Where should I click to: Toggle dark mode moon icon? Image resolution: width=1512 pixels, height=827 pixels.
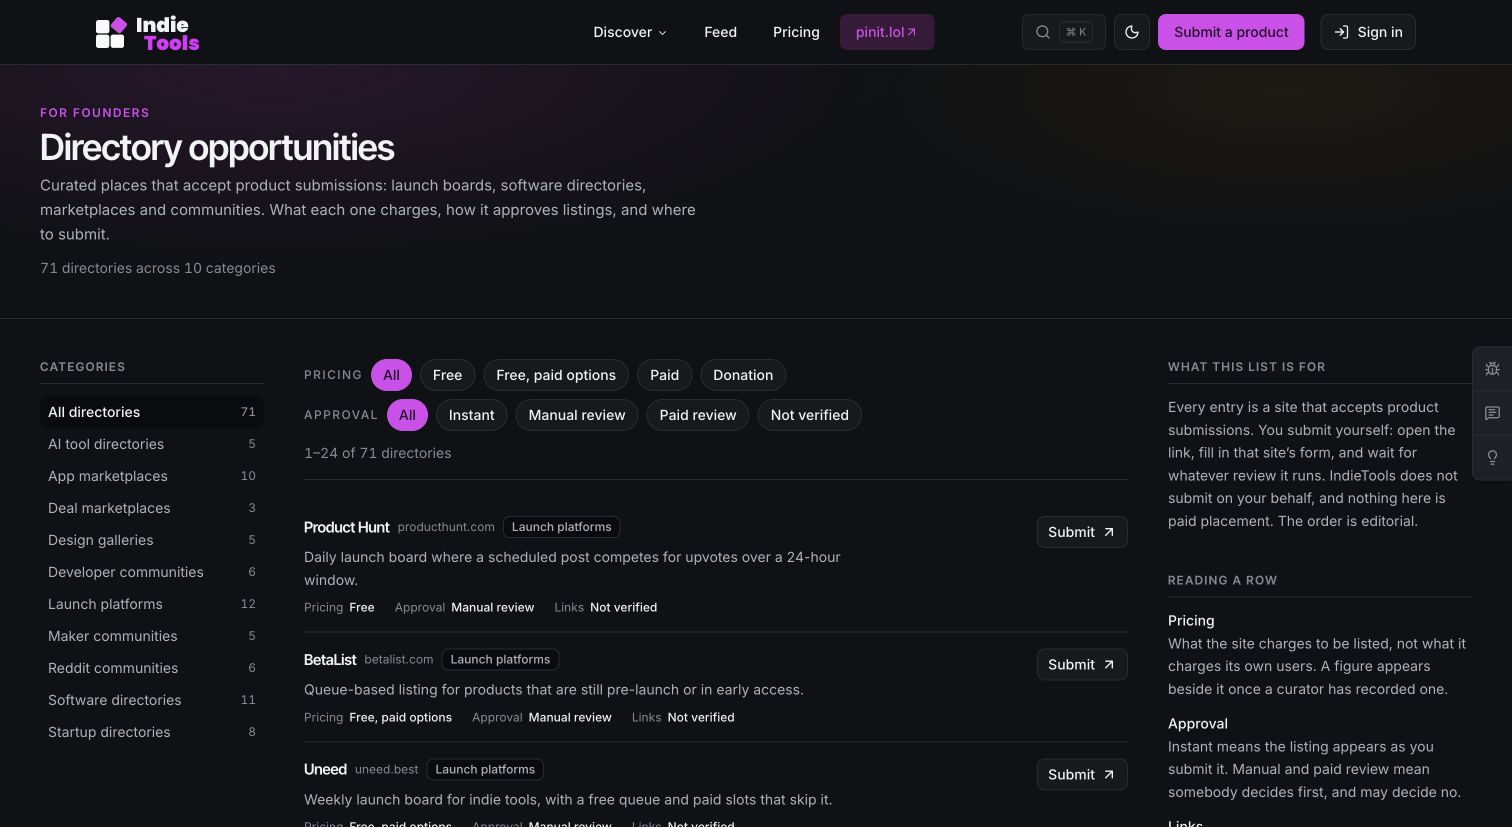coord(1132,32)
